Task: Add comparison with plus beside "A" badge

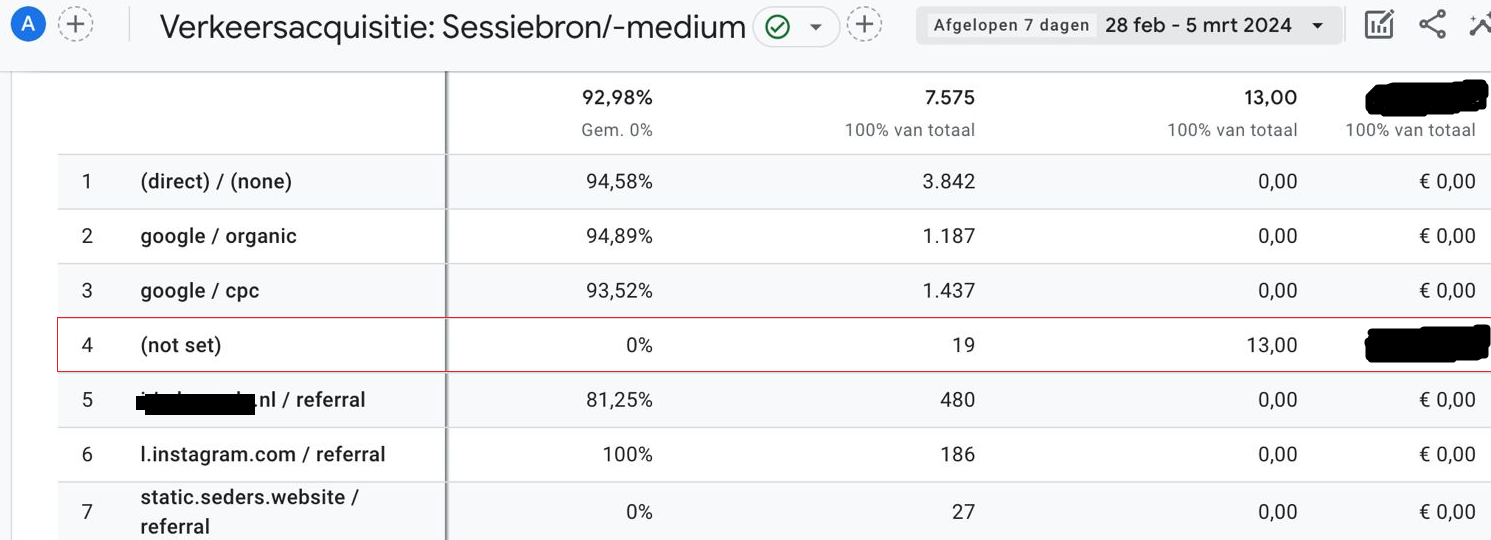Action: coord(75,25)
